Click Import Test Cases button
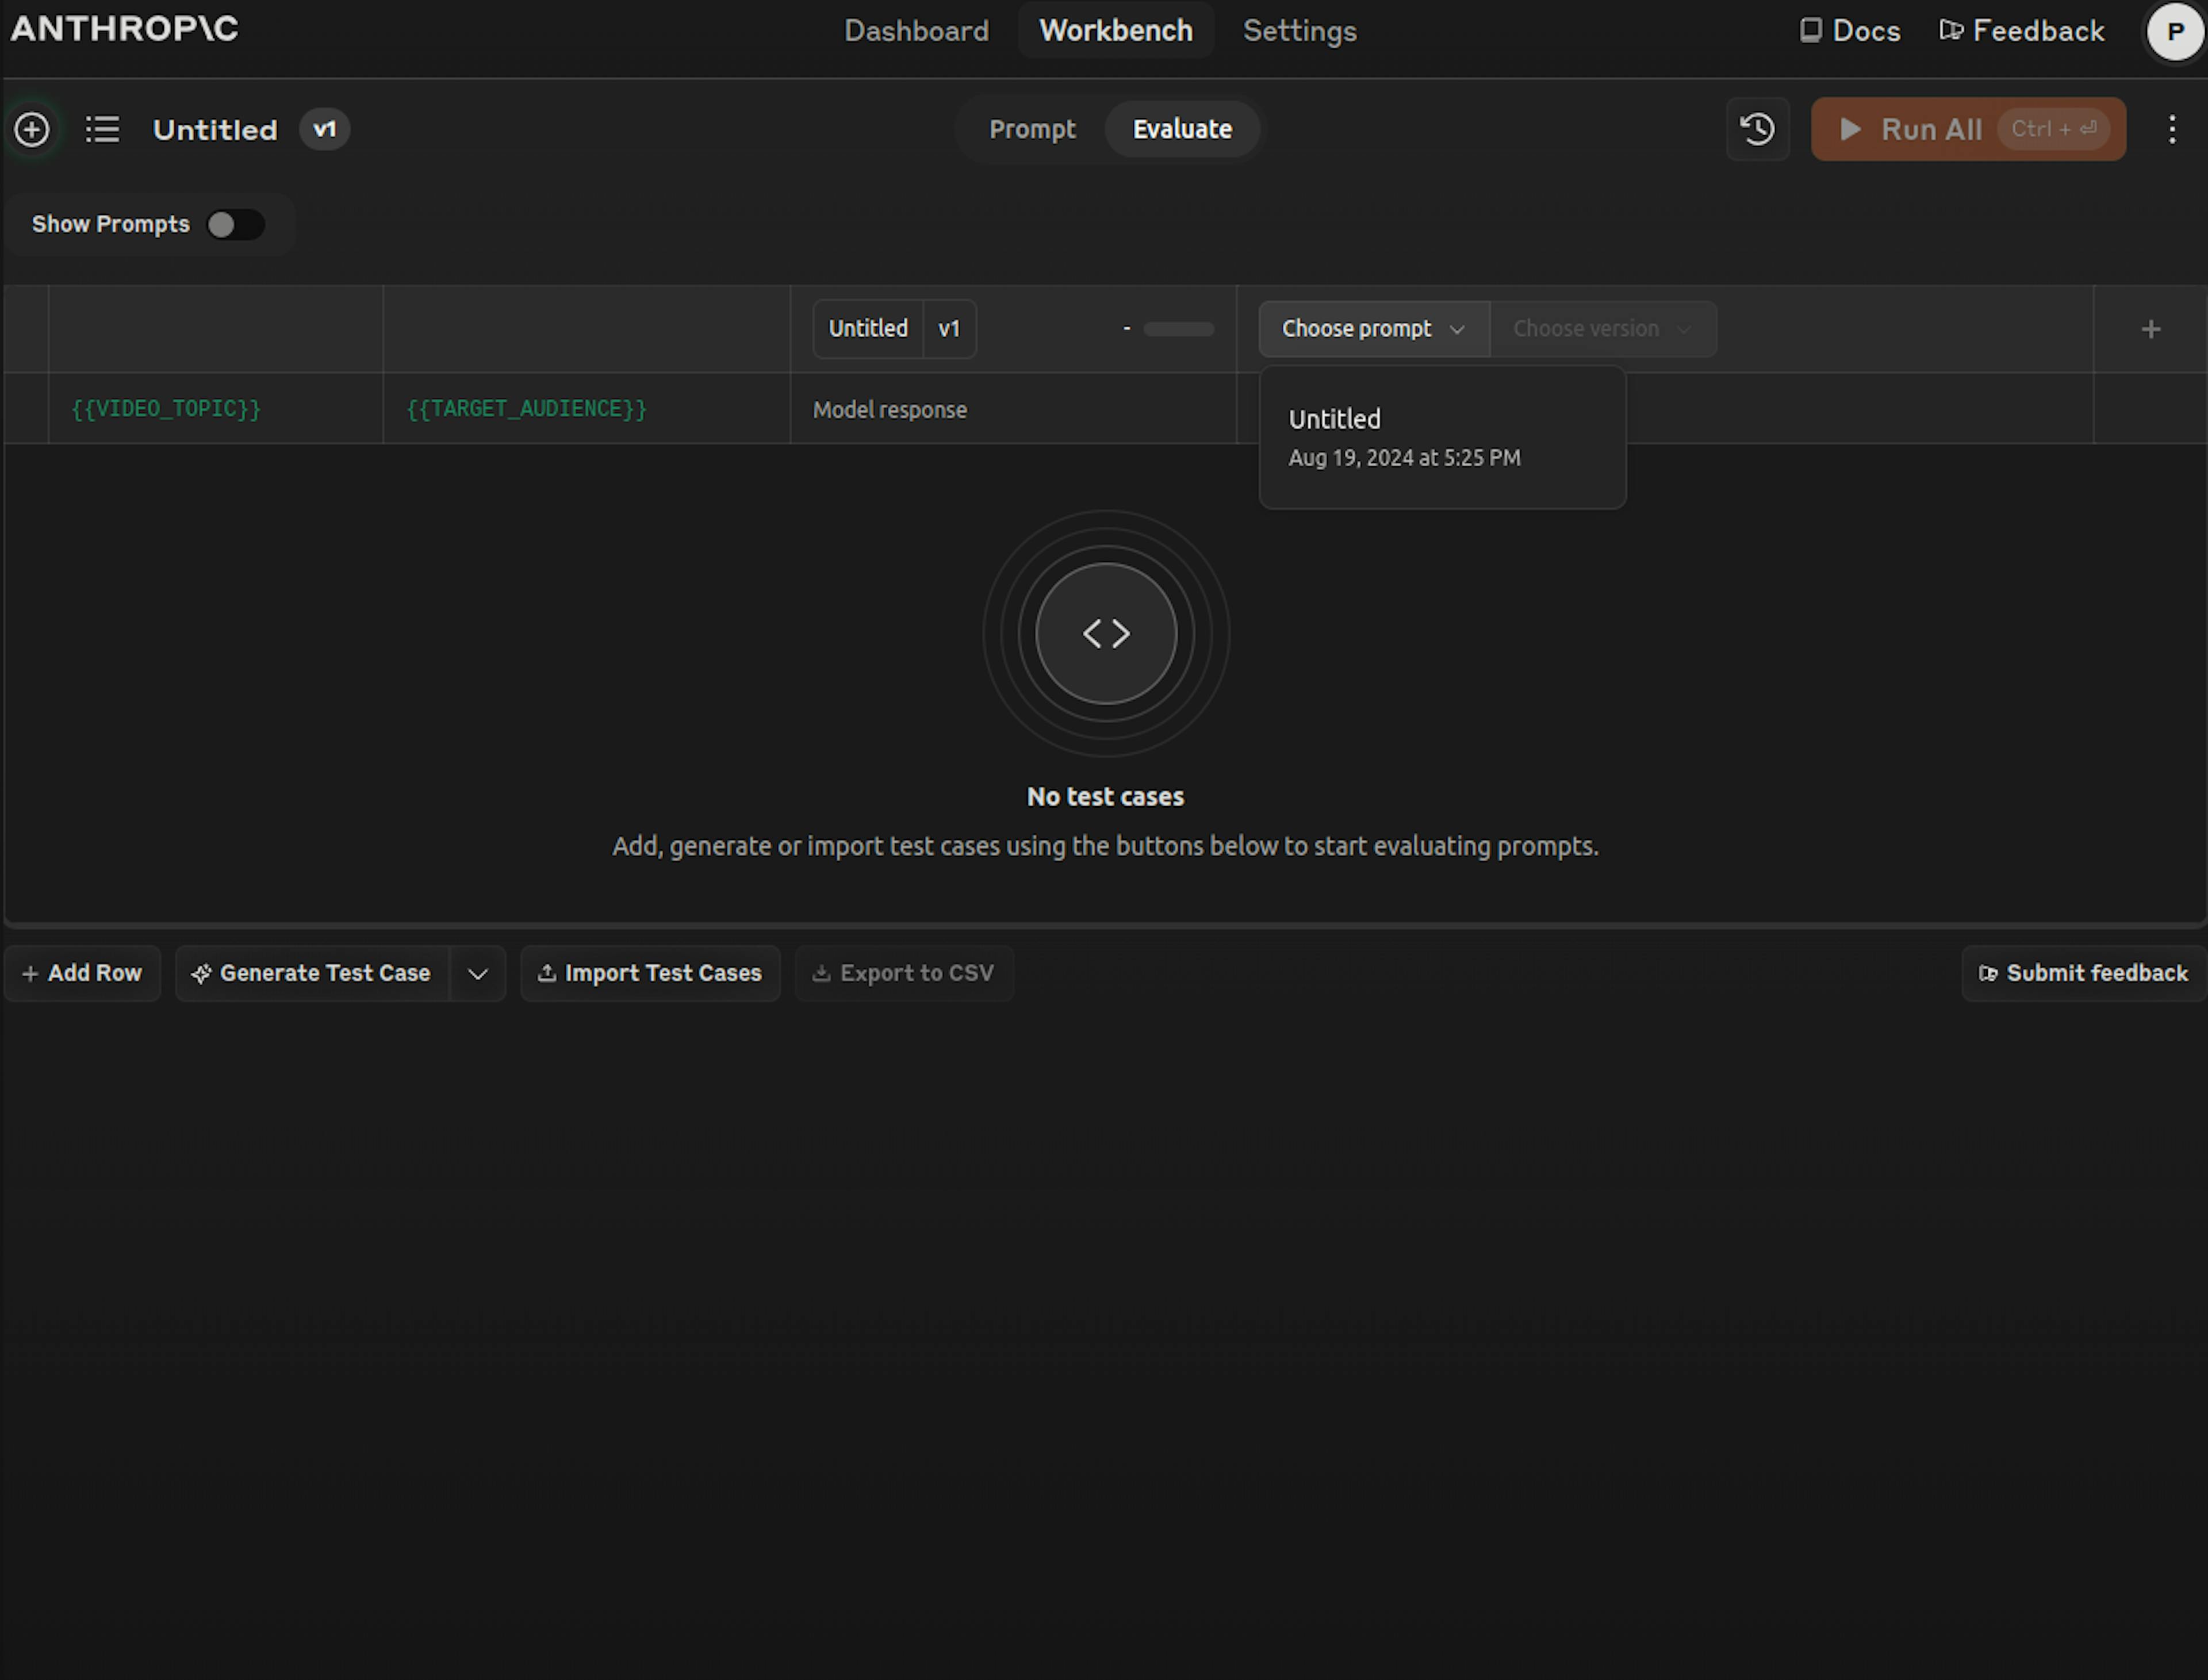Image resolution: width=2208 pixels, height=1680 pixels. click(x=650, y=974)
